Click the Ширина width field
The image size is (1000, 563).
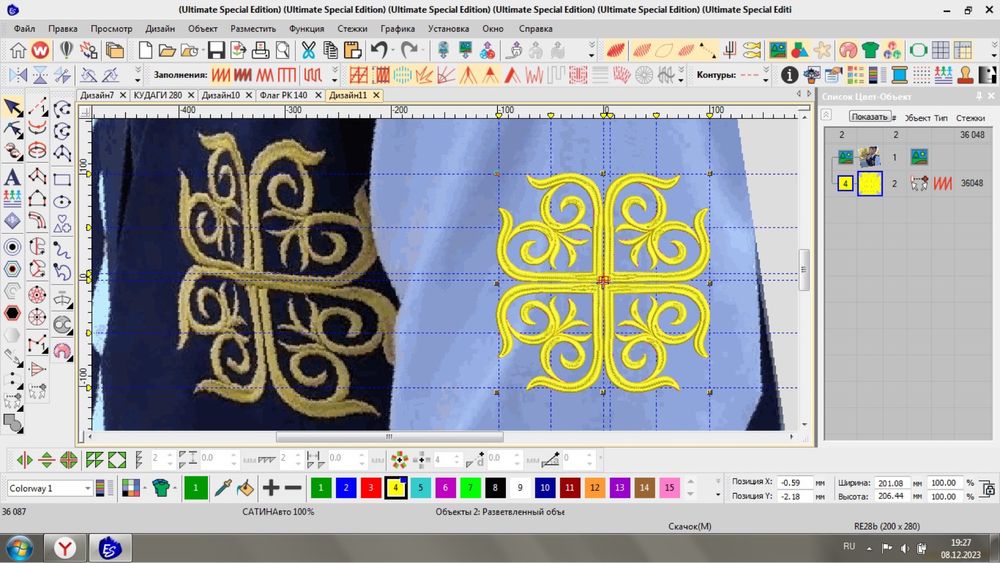(891, 483)
